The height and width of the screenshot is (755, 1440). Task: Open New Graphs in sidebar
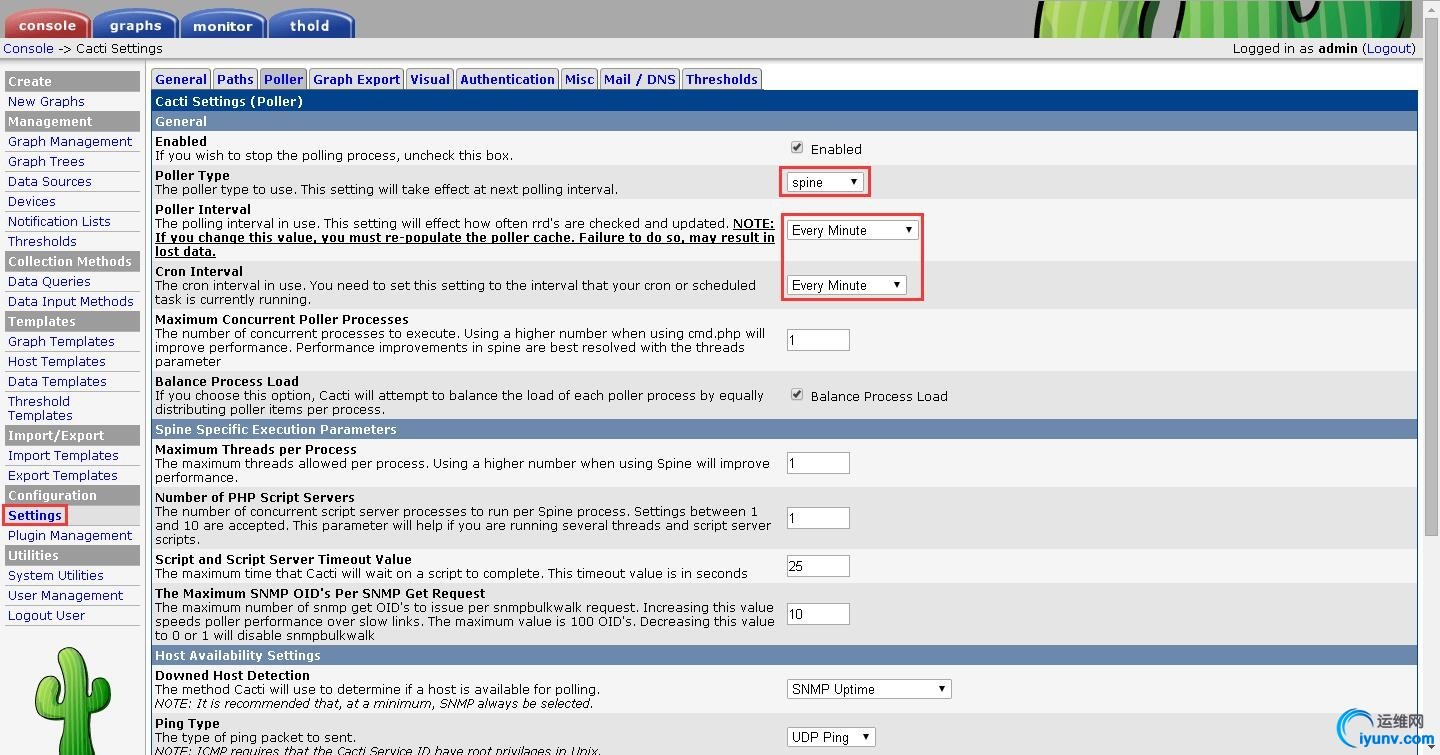pyautogui.click(x=46, y=101)
